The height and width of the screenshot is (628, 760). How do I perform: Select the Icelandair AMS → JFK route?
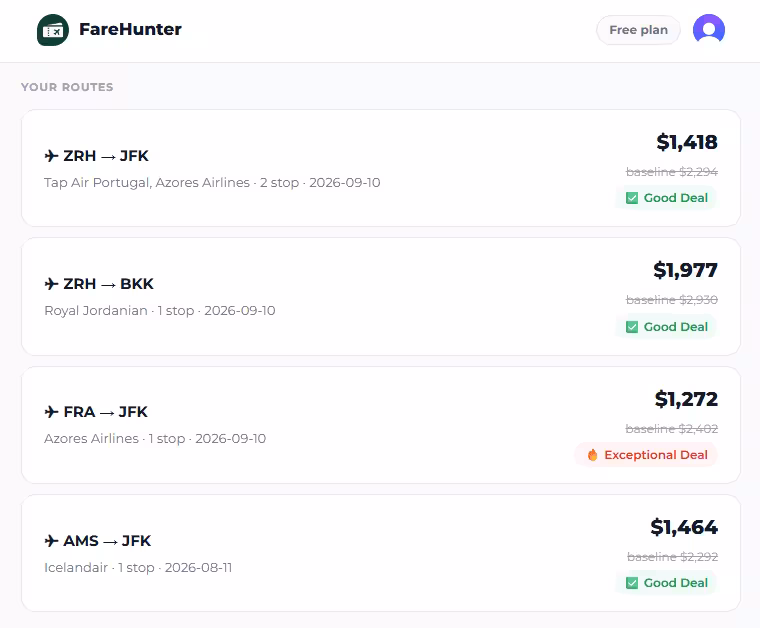coord(381,553)
